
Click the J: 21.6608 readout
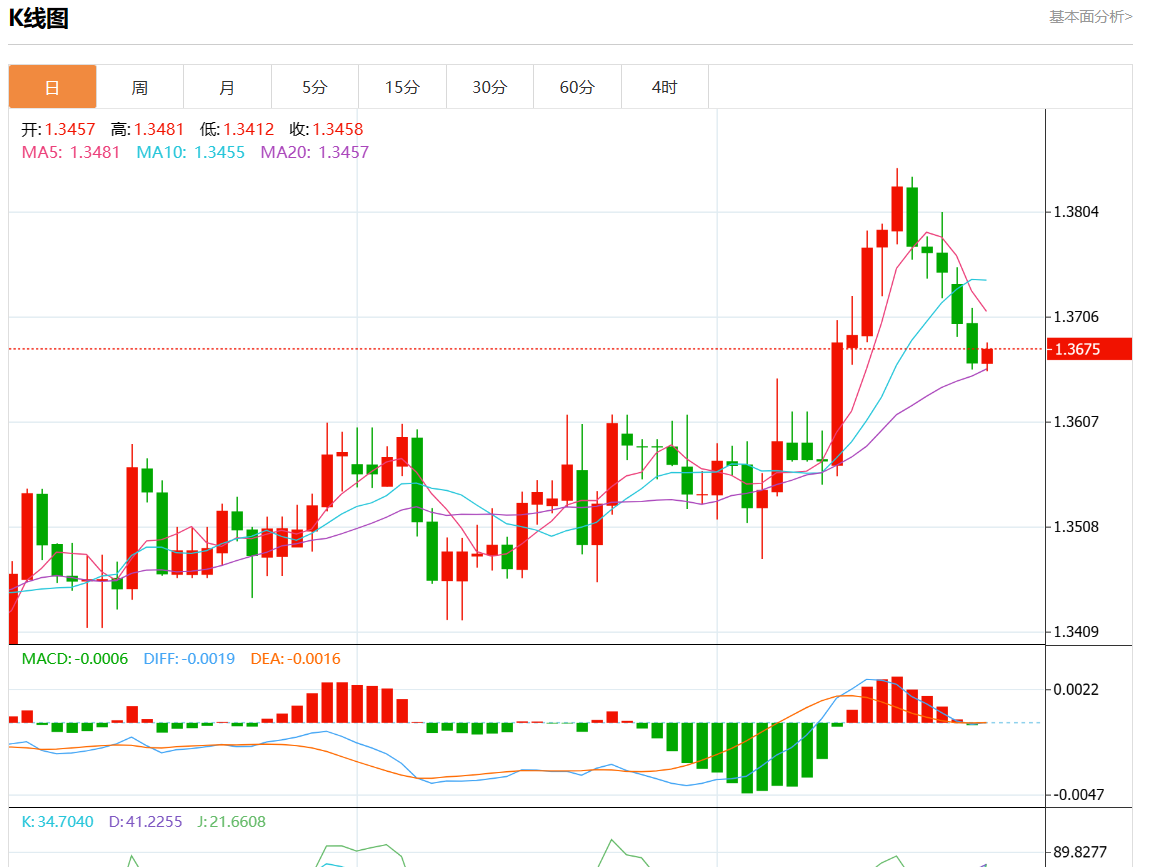(x=231, y=821)
